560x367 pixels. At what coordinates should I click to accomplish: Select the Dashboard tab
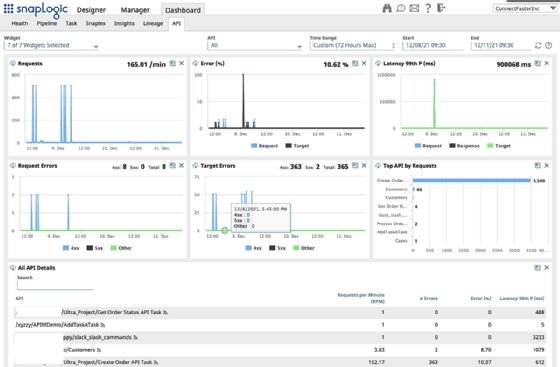click(x=183, y=10)
